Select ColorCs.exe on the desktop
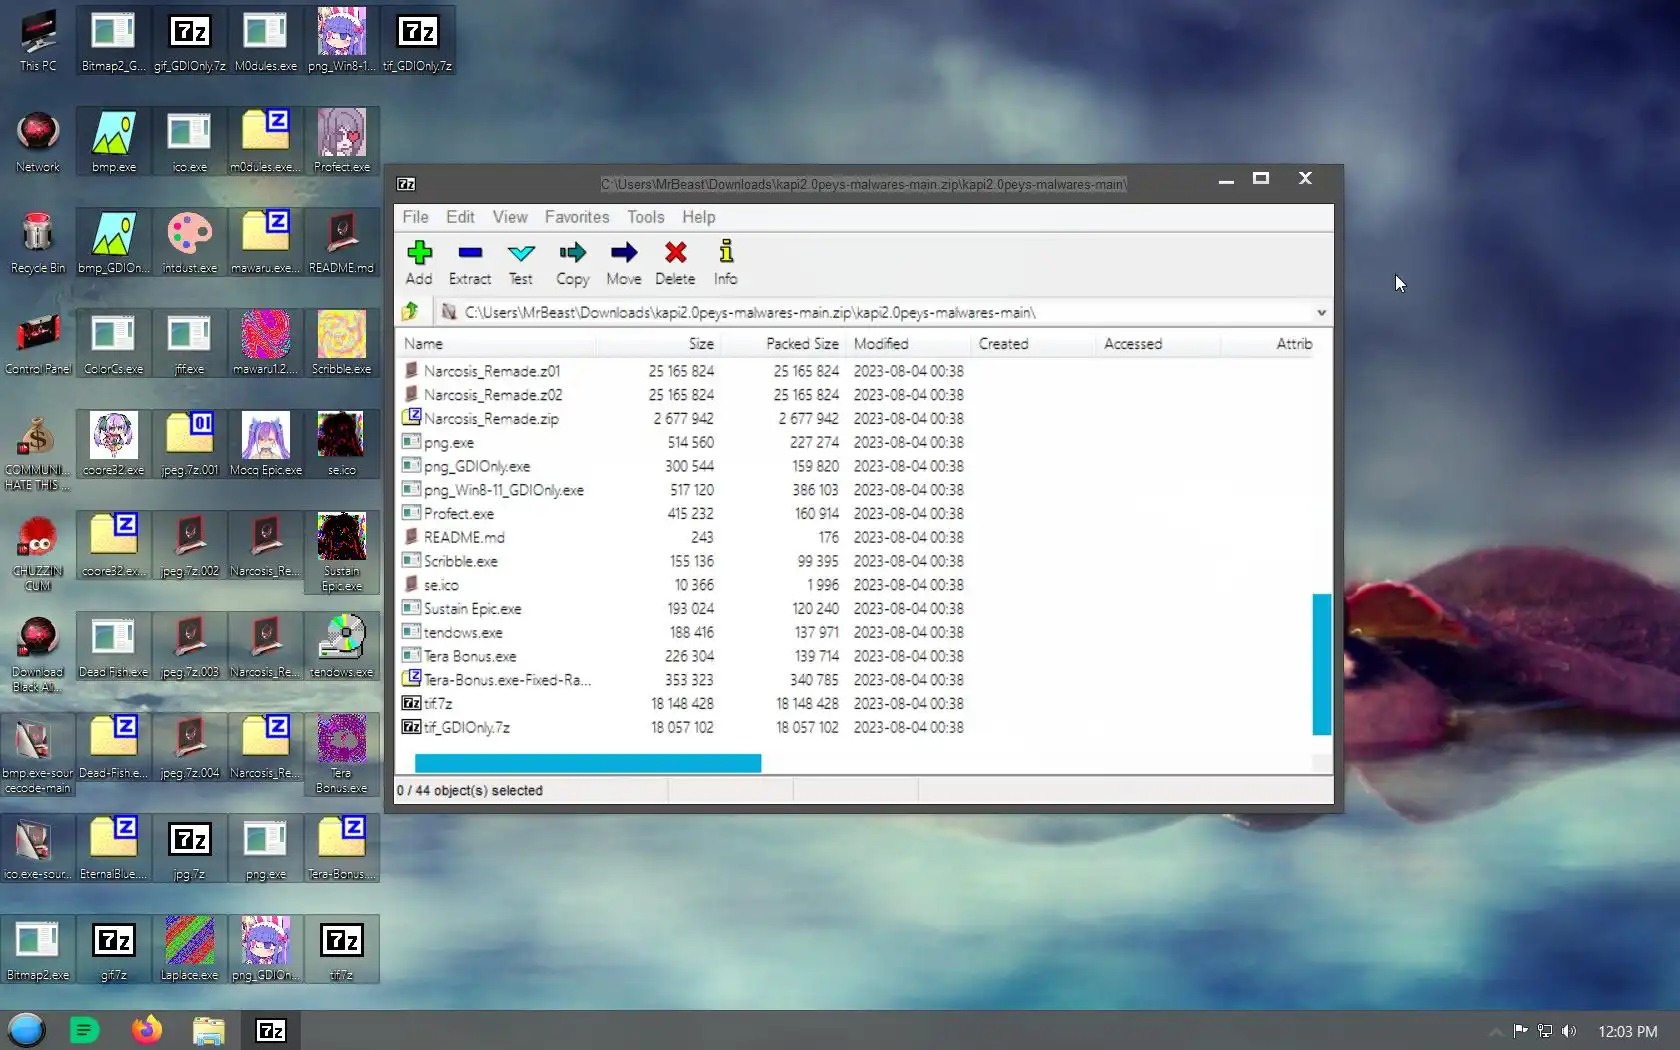 pyautogui.click(x=114, y=343)
